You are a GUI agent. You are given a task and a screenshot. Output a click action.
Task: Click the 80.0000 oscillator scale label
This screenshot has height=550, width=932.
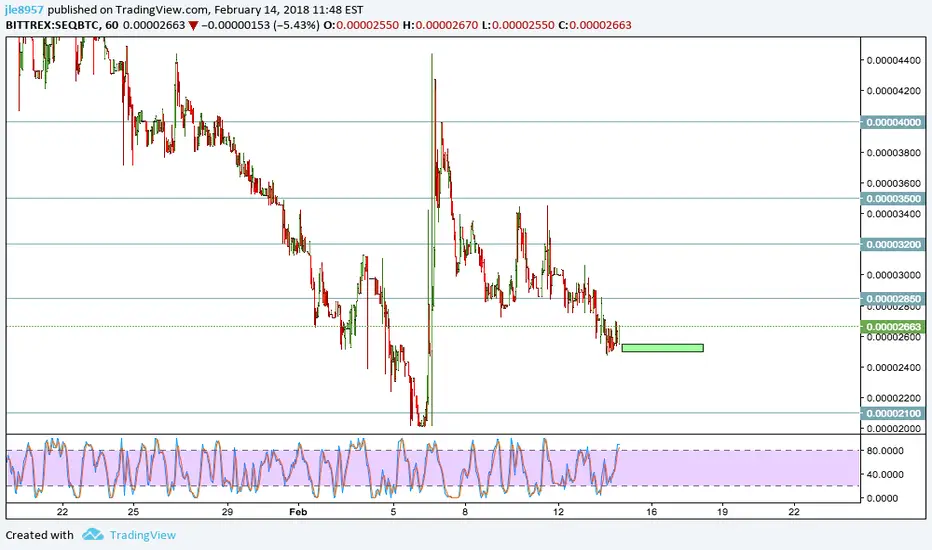tap(885, 451)
